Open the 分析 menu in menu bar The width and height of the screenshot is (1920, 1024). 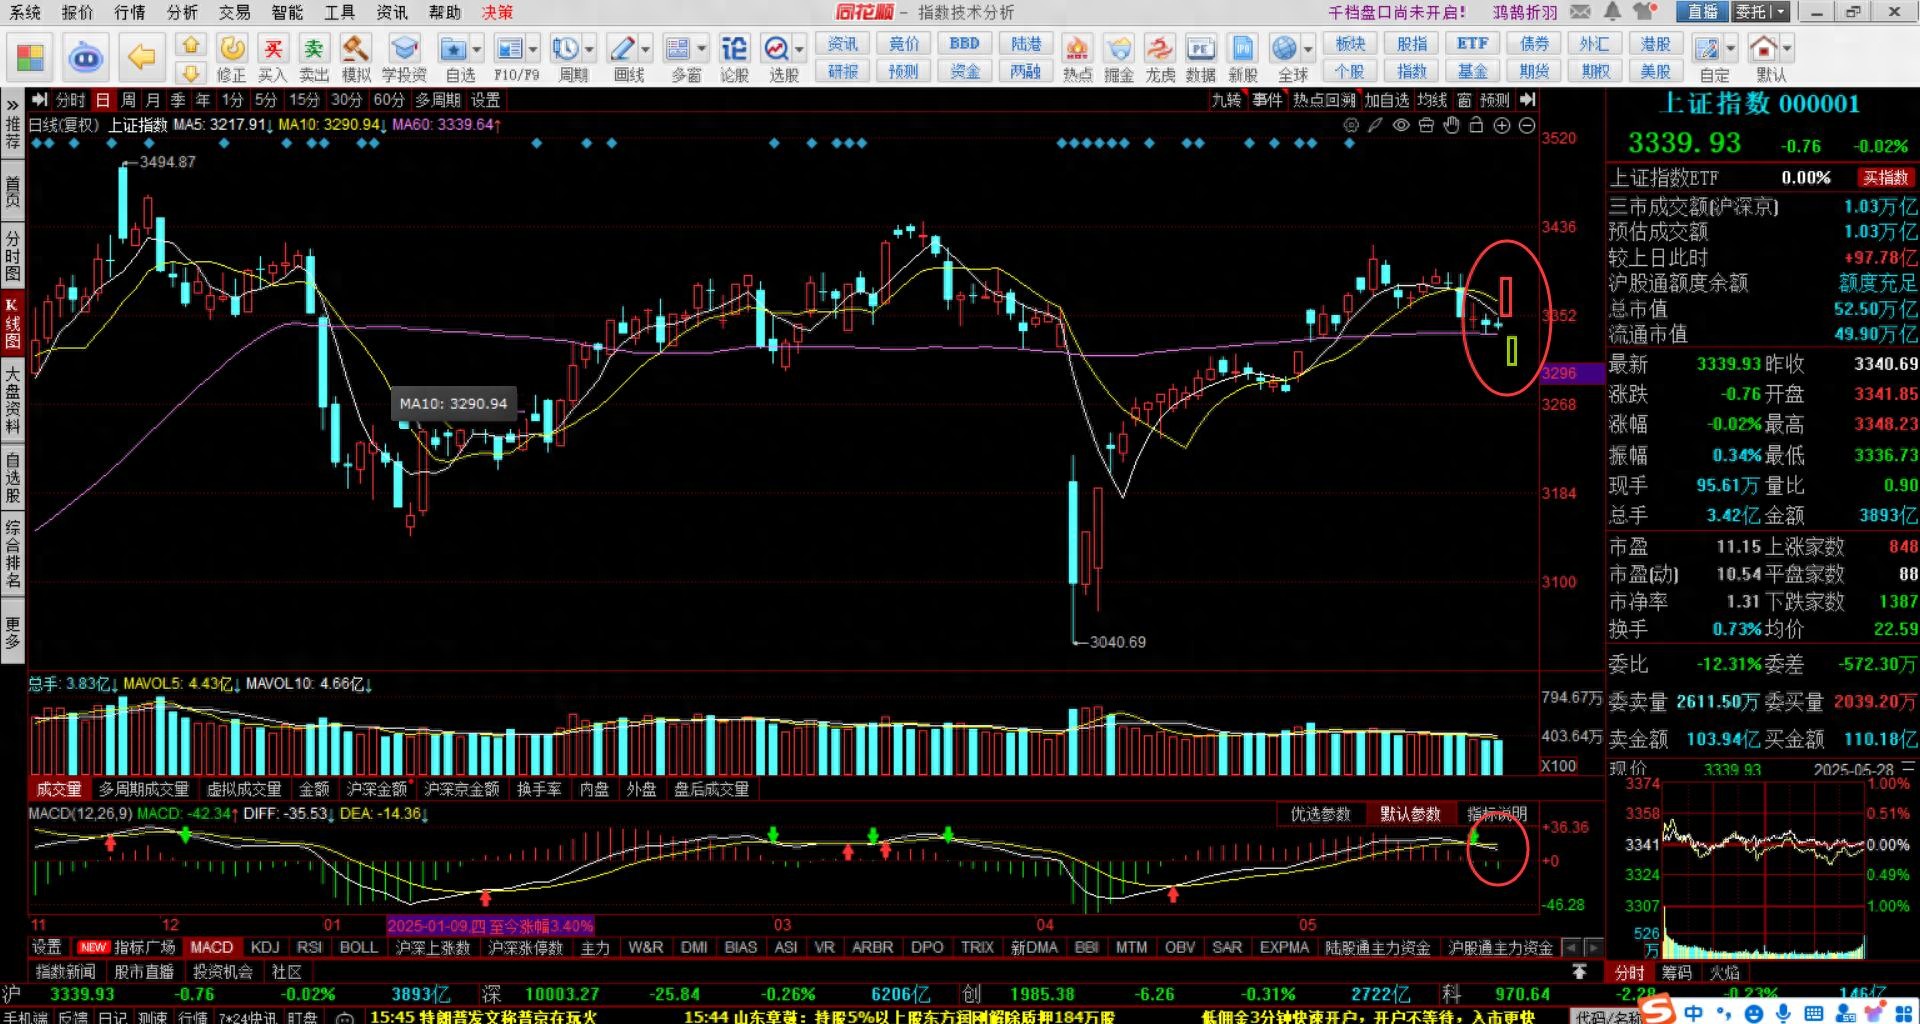(182, 12)
